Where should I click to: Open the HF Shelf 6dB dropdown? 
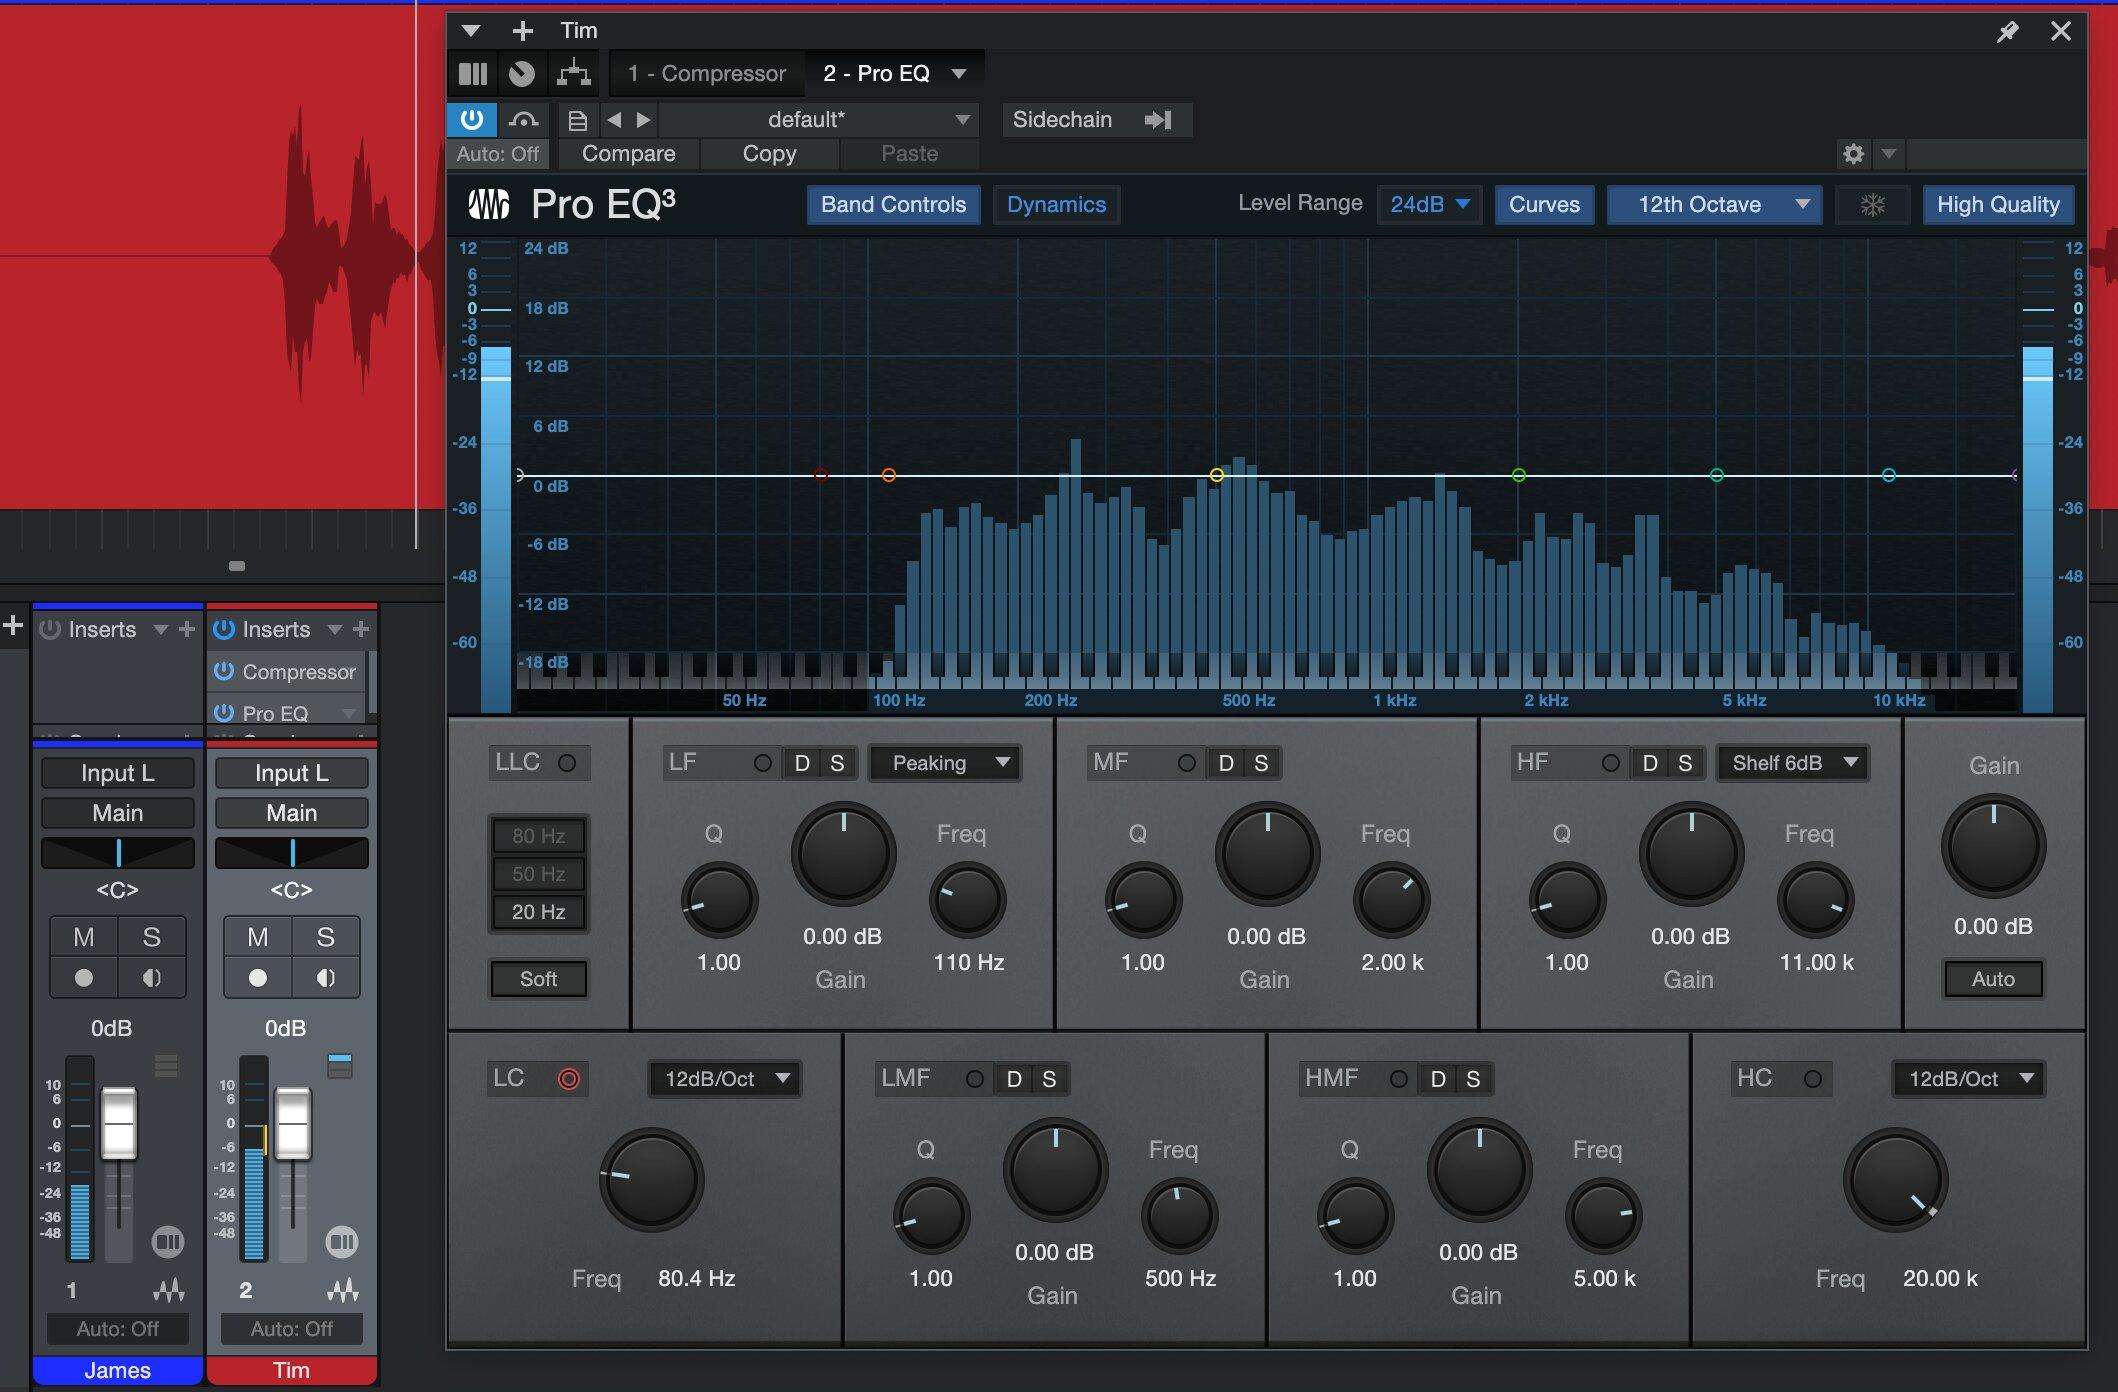coord(1792,763)
